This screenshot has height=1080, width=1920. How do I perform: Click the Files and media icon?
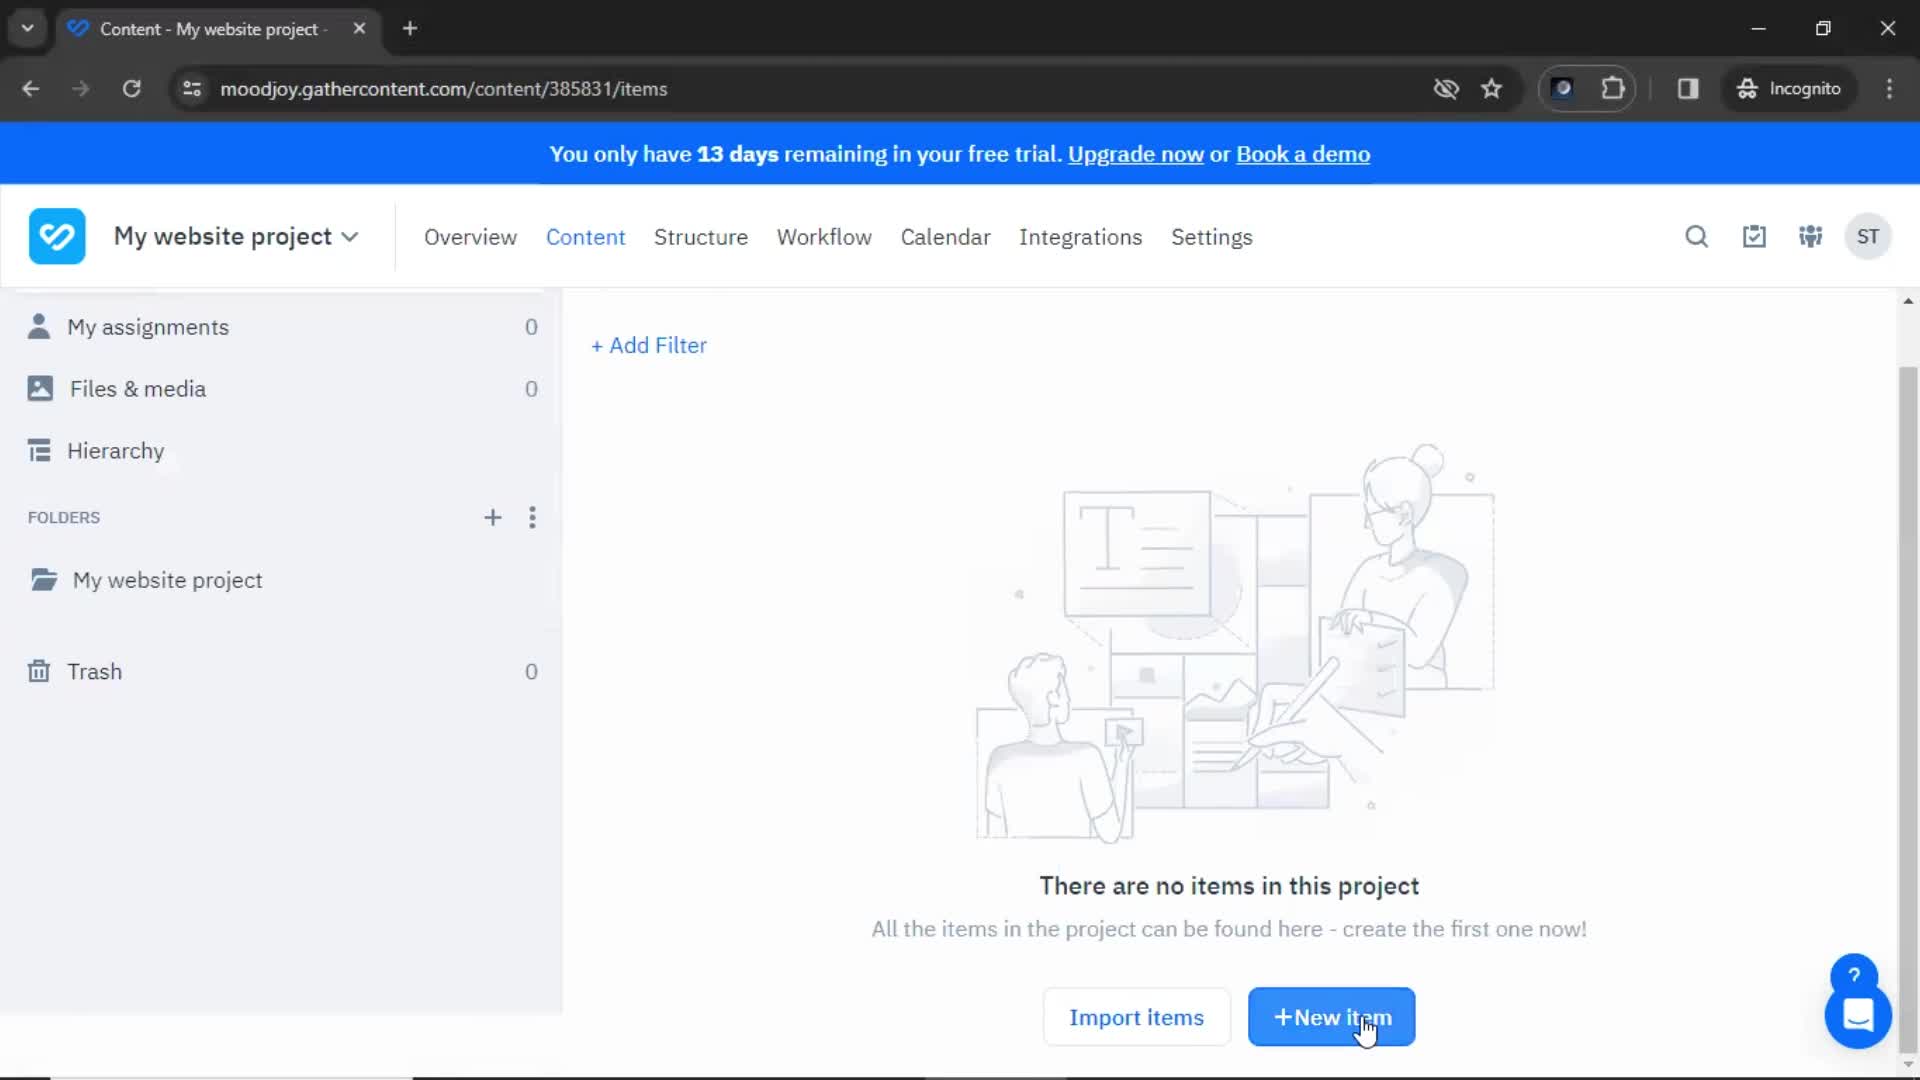pyautogui.click(x=37, y=388)
